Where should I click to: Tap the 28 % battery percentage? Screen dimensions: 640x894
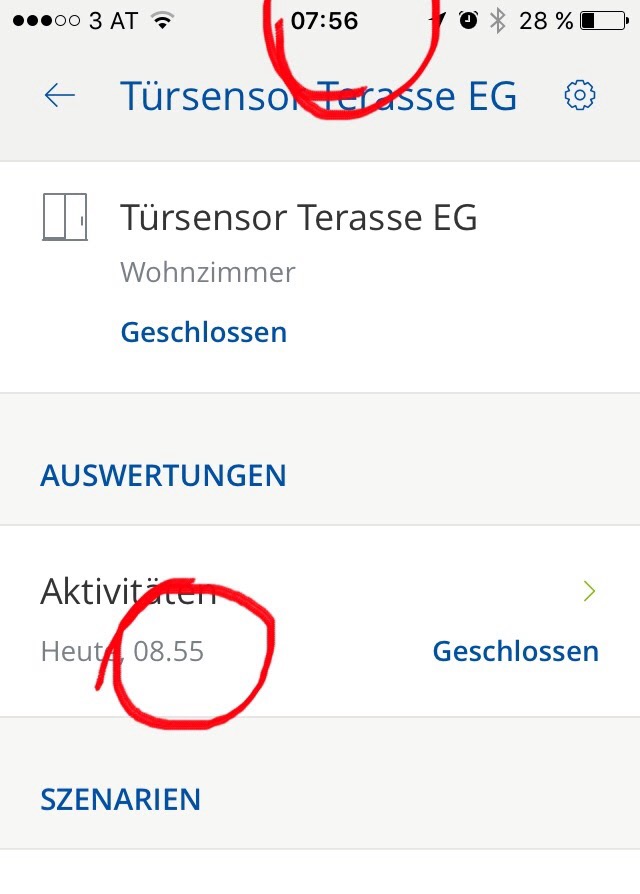click(x=544, y=20)
